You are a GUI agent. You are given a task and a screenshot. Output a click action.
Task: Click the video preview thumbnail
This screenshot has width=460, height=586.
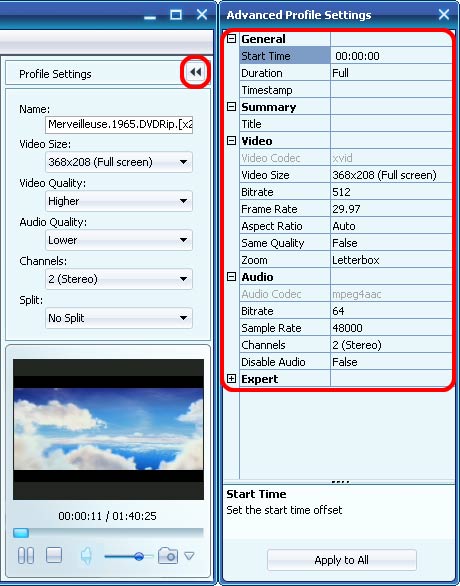click(108, 429)
